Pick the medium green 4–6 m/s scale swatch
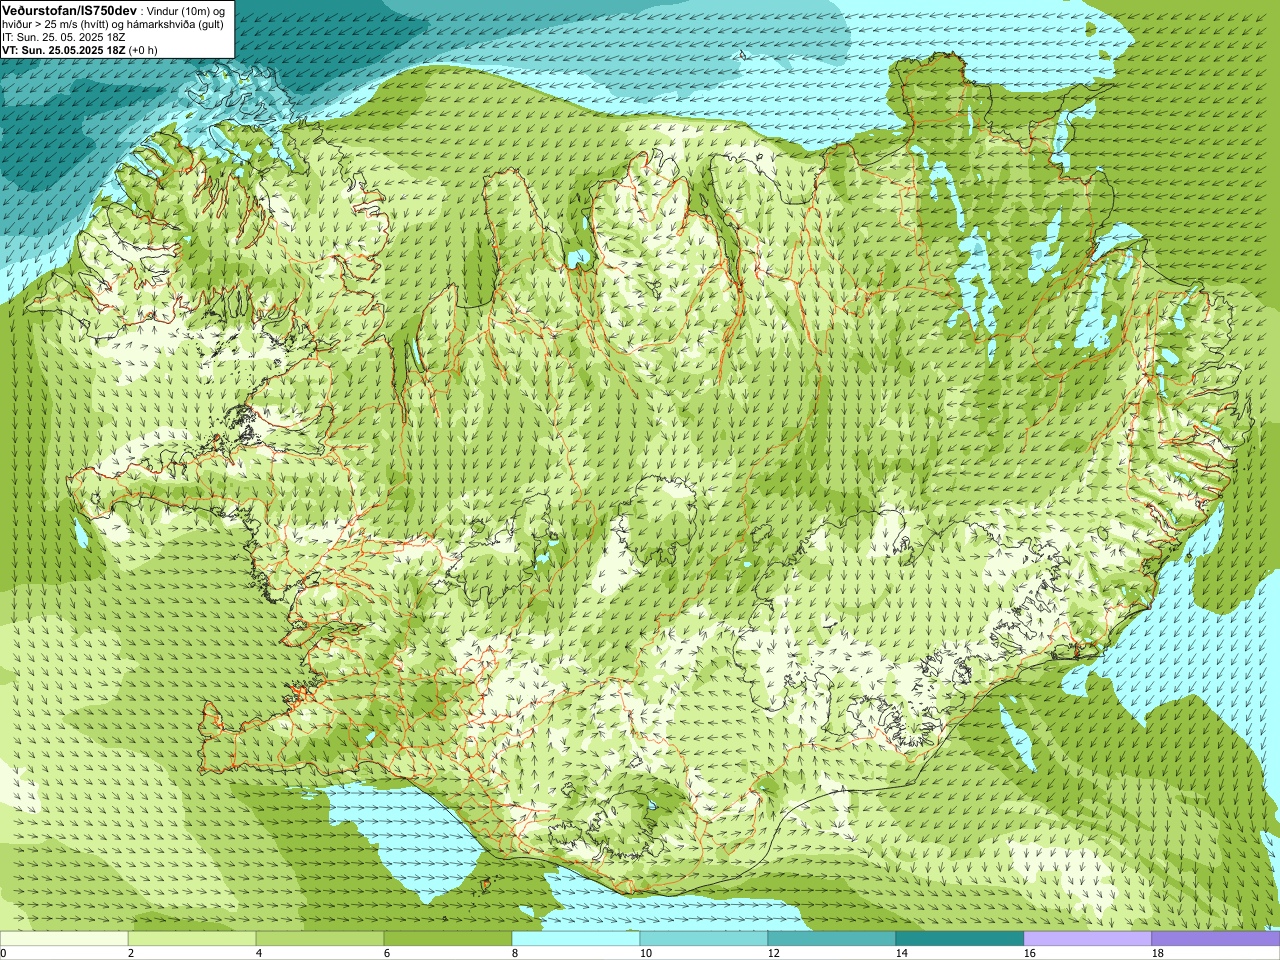Image resolution: width=1280 pixels, height=960 pixels. (x=320, y=939)
